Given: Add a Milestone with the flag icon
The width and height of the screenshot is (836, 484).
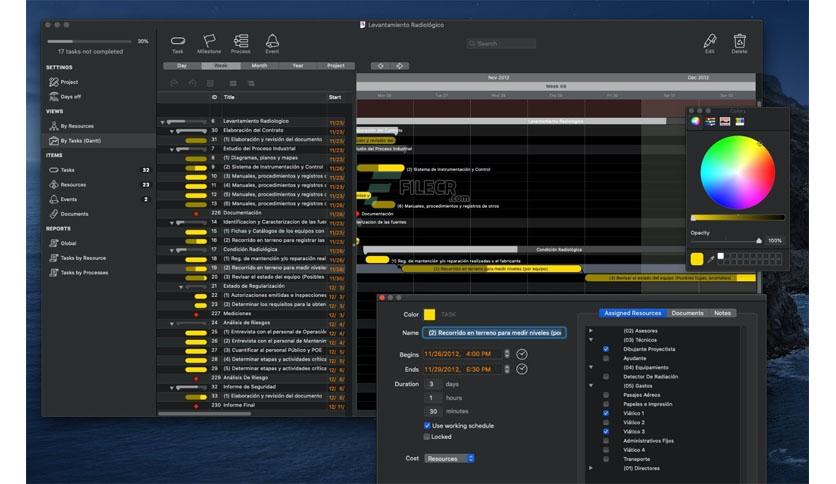Looking at the screenshot, I should pyautogui.click(x=208, y=44).
